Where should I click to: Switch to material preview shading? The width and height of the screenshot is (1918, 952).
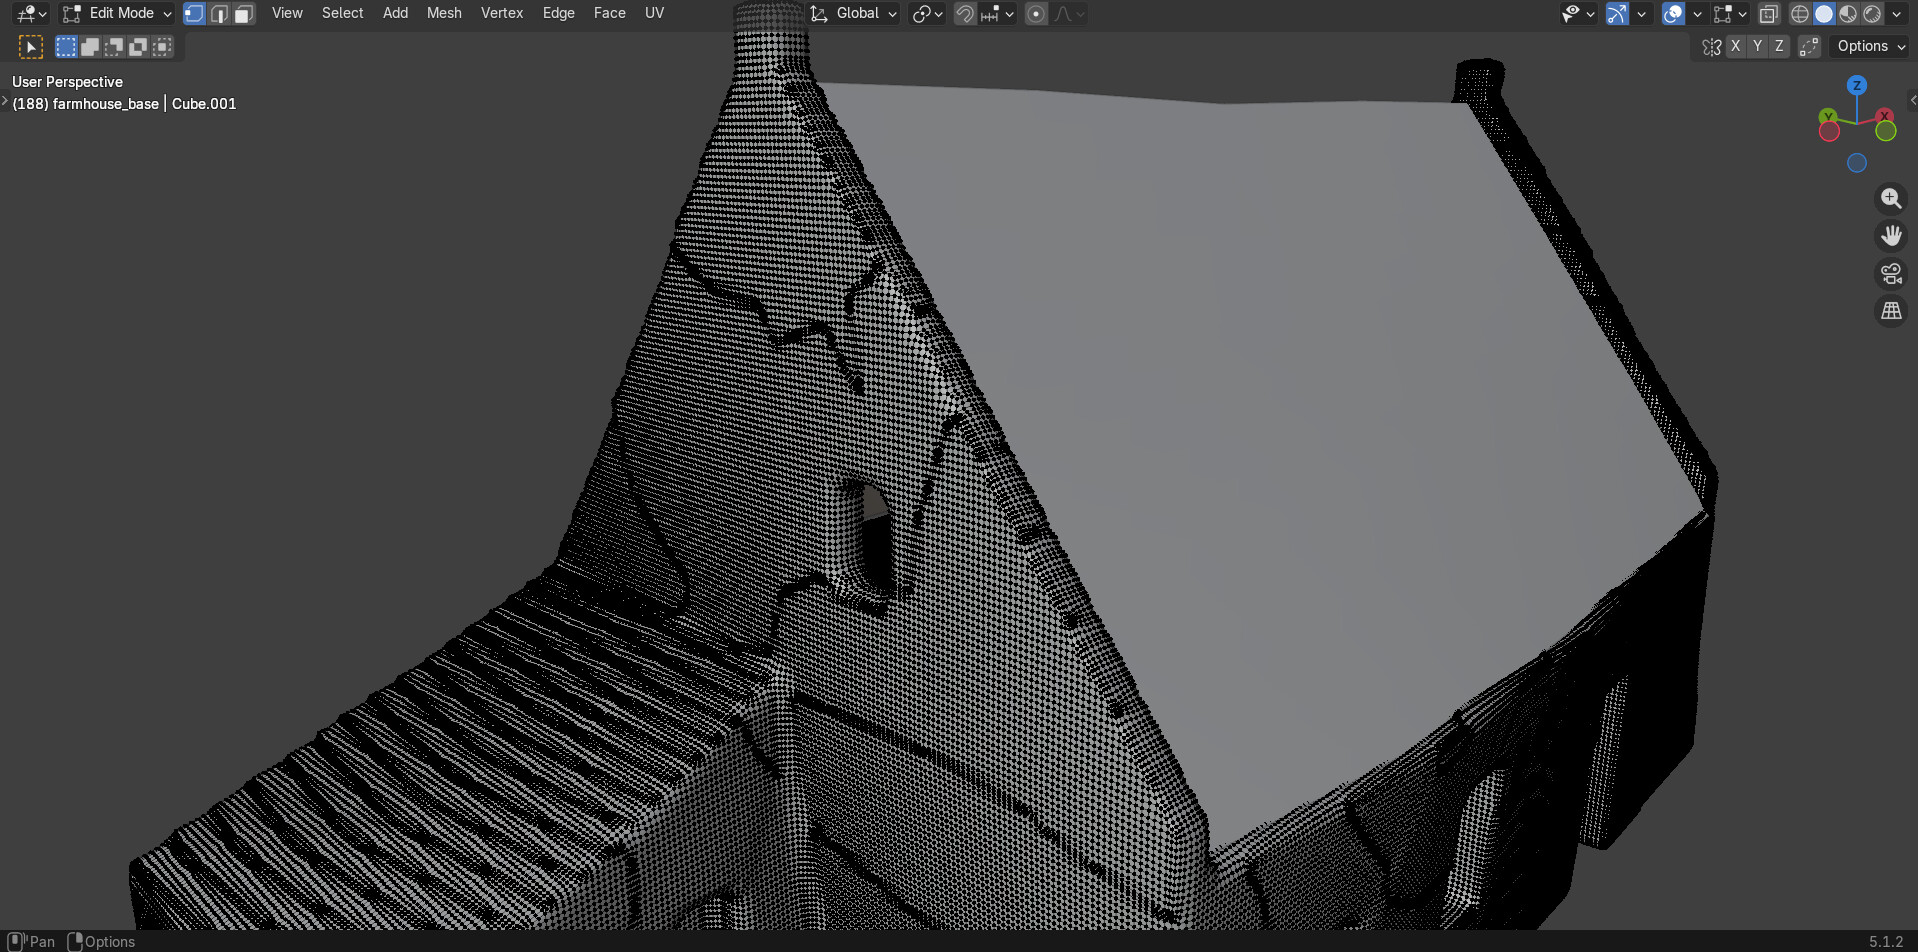pos(1847,14)
